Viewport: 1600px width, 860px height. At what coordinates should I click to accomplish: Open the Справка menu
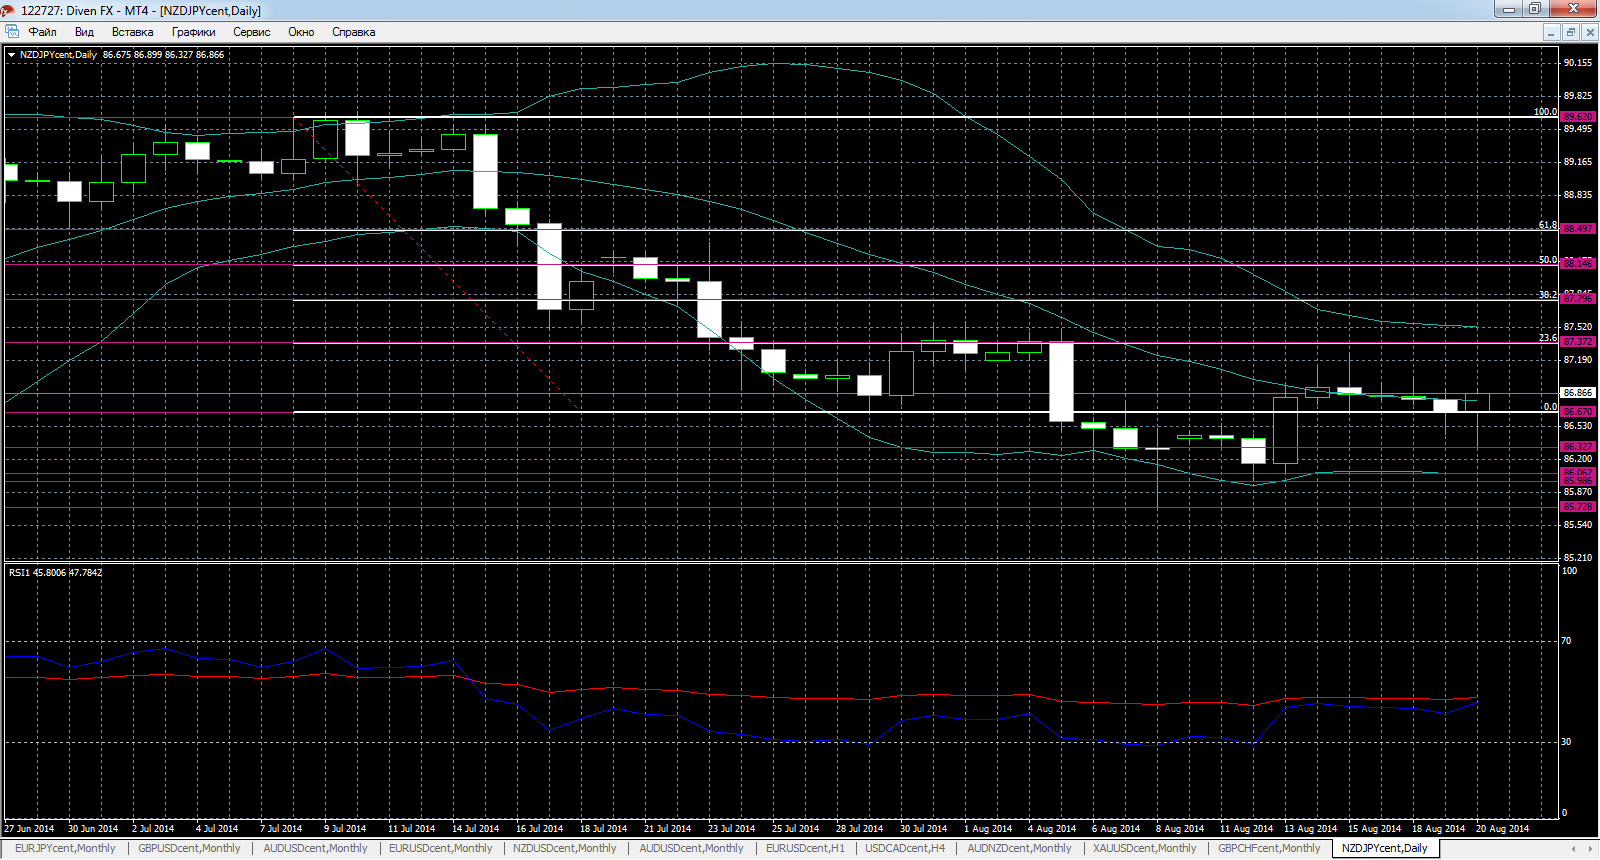tap(353, 32)
